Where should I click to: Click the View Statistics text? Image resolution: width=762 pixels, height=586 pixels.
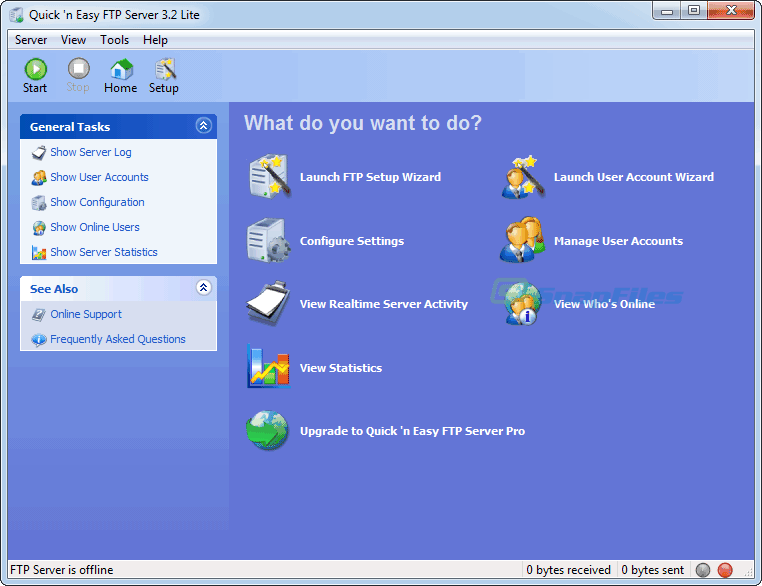point(341,368)
